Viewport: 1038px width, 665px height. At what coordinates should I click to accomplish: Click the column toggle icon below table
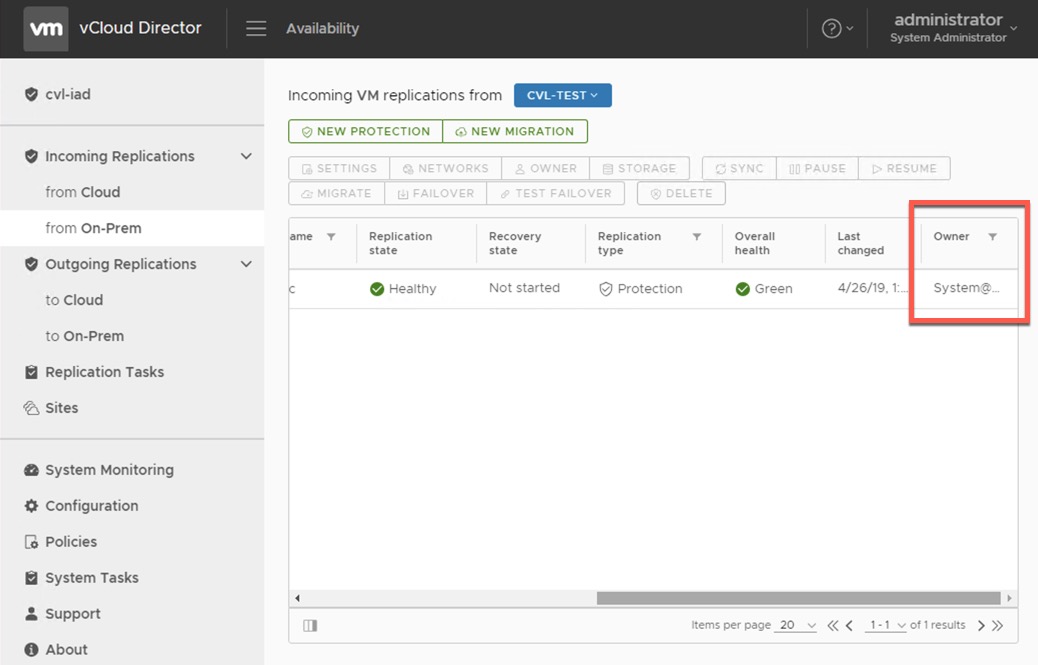pyautogui.click(x=310, y=625)
